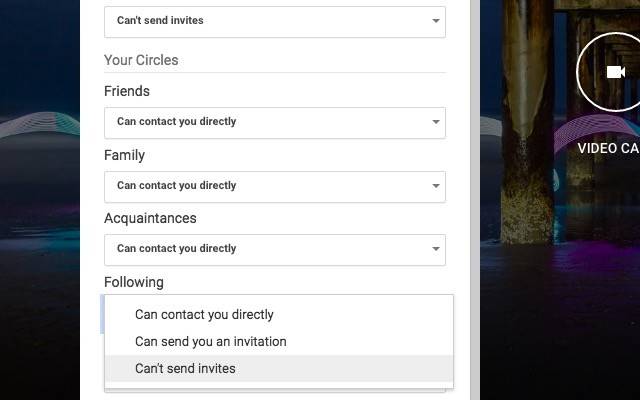Click the Friends dropdown arrow icon
Viewport: 640px width, 400px height.
(436, 122)
